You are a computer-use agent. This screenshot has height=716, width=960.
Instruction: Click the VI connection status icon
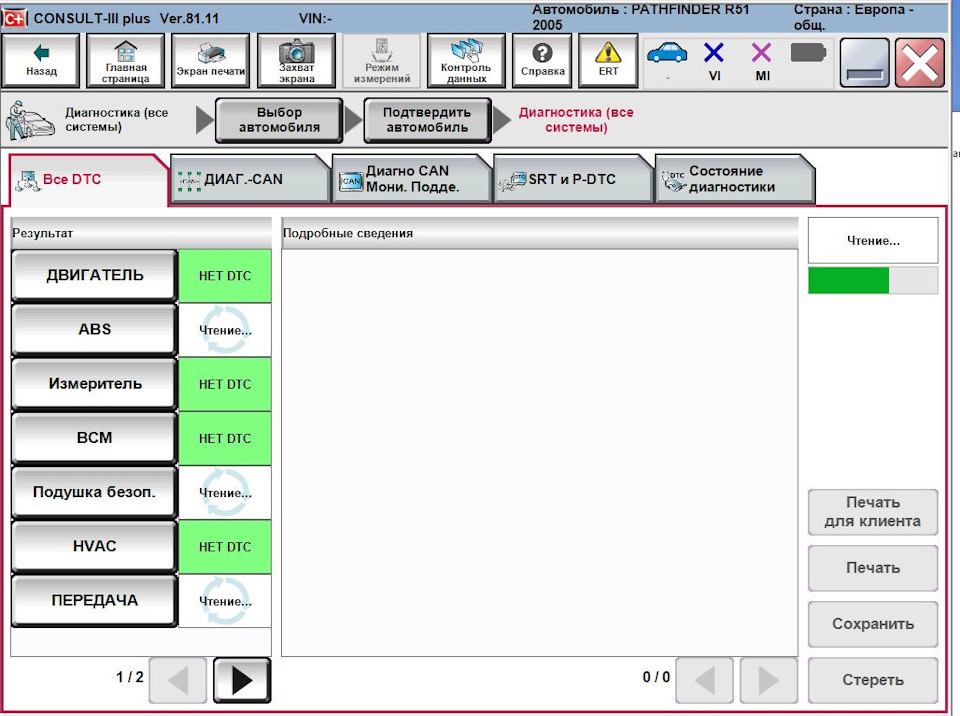(x=714, y=53)
